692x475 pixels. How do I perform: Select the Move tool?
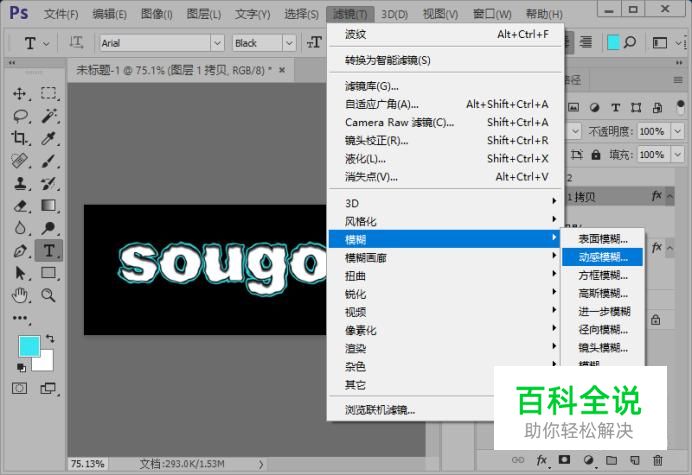click(20, 94)
